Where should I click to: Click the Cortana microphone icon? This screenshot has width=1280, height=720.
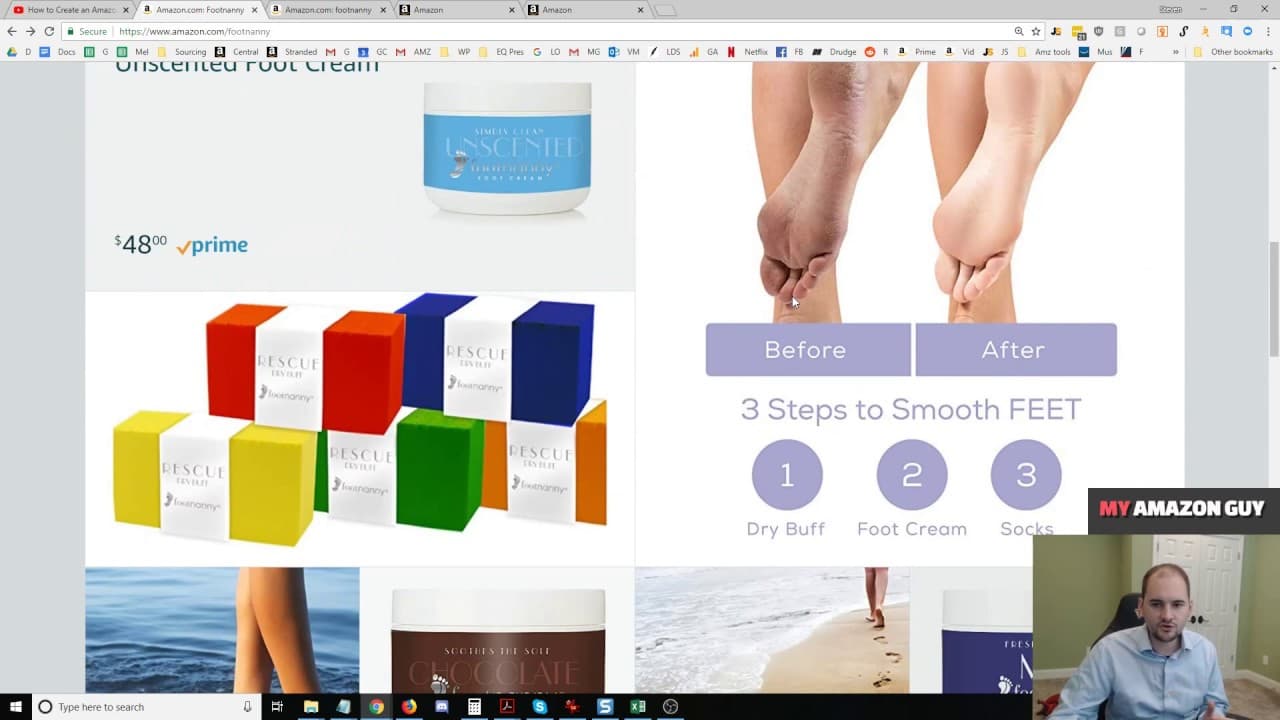[x=247, y=707]
